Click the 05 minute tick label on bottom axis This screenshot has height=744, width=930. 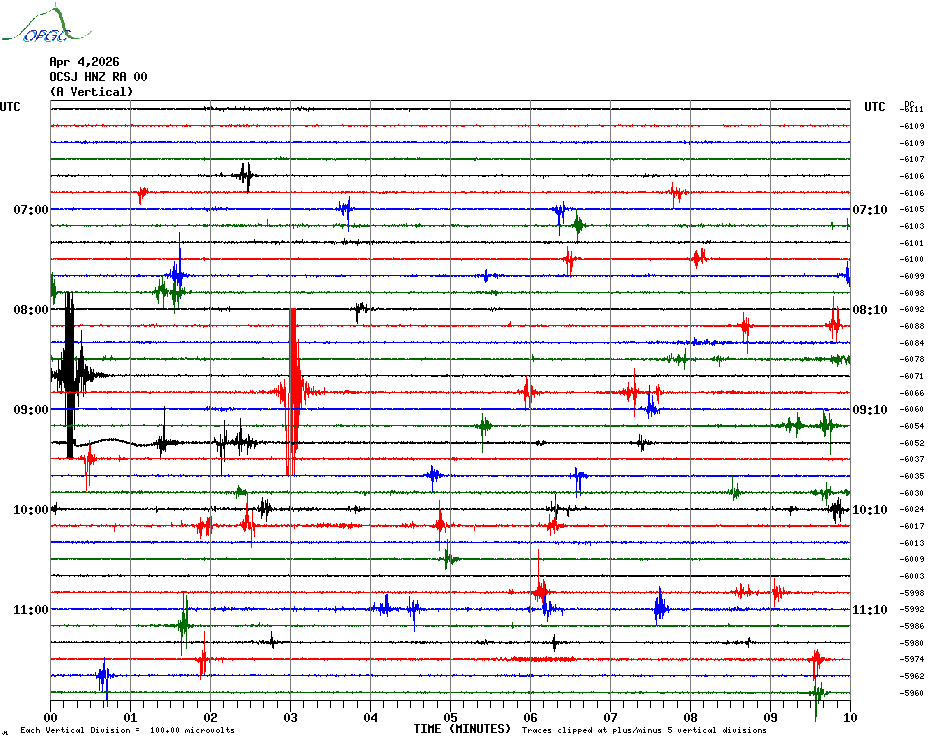pyautogui.click(x=450, y=717)
